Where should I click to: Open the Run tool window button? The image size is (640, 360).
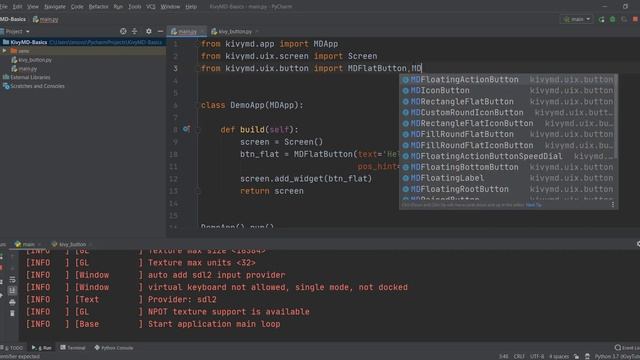pyautogui.click(x=42, y=348)
